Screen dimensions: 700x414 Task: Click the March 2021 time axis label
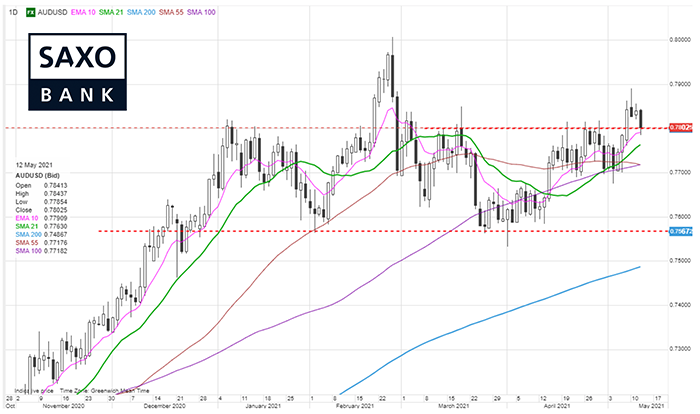[453, 406]
